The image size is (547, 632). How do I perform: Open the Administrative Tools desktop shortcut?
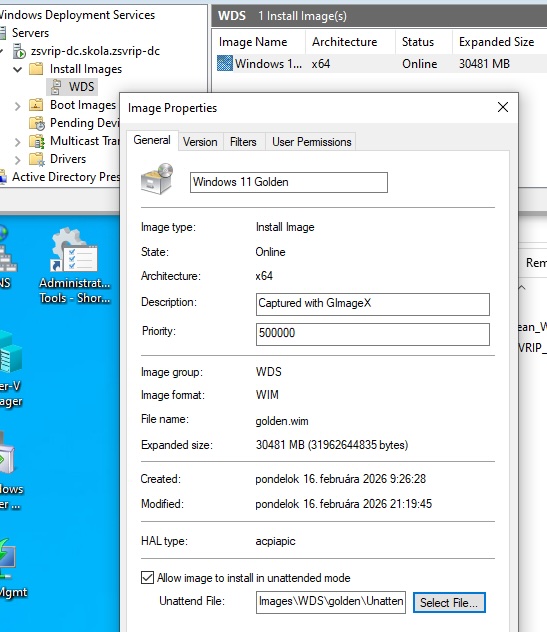click(x=75, y=265)
